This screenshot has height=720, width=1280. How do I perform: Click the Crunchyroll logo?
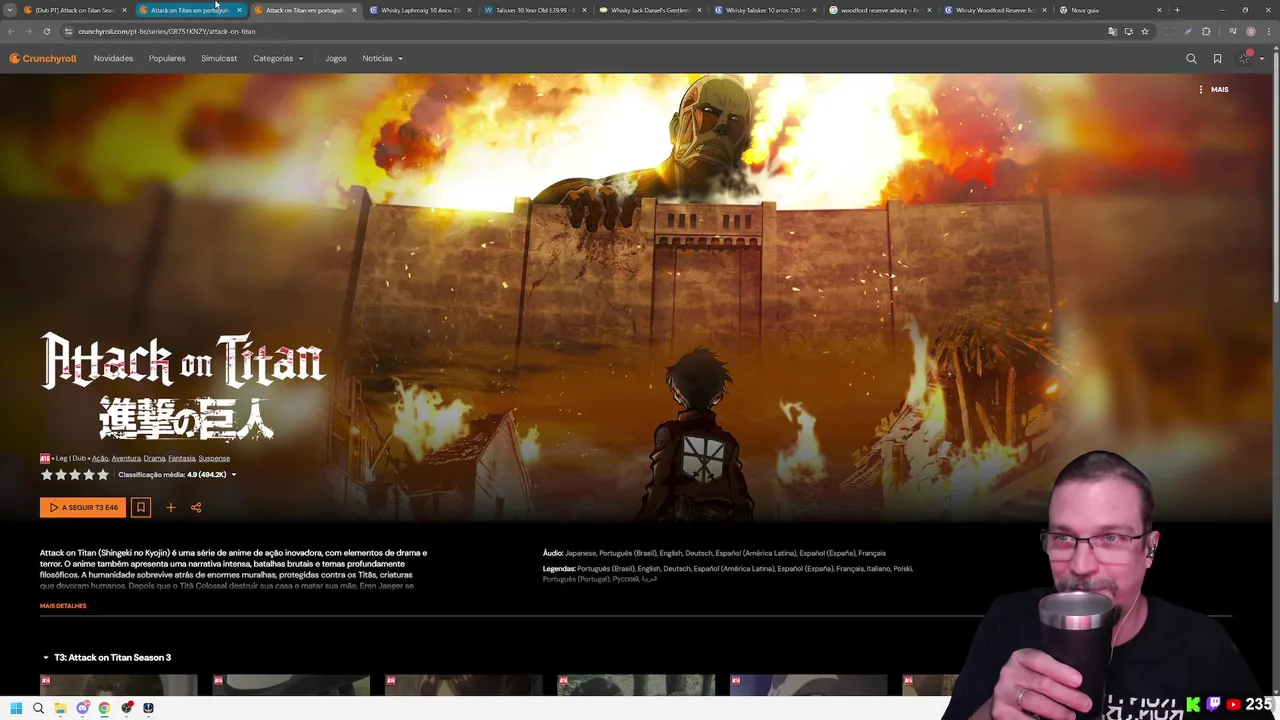43,59
